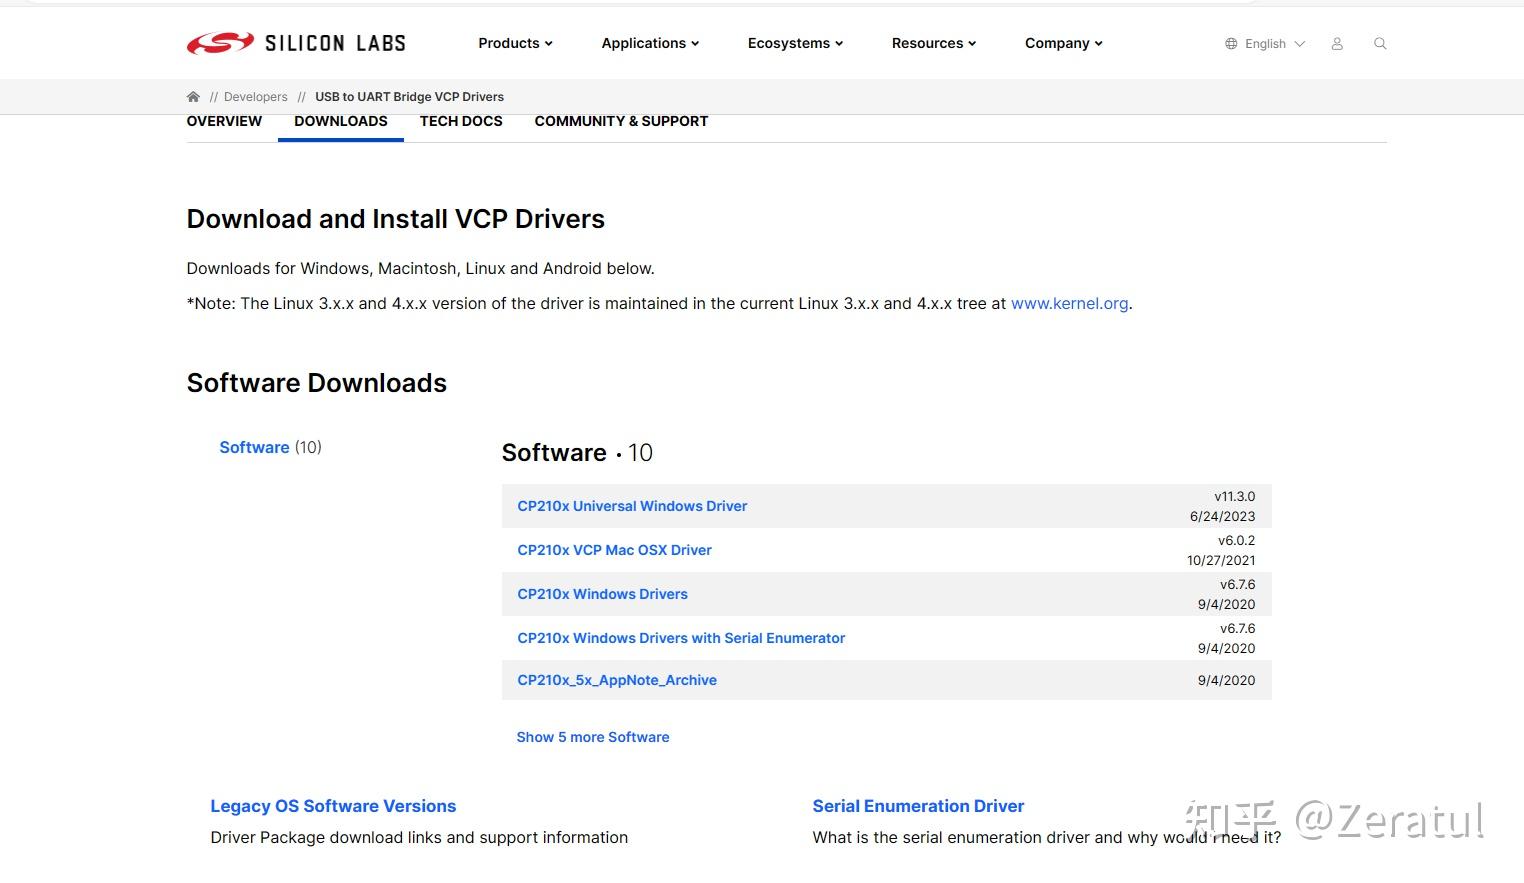Open the www.kernel.org link
This screenshot has height=883, width=1524.
[1069, 303]
